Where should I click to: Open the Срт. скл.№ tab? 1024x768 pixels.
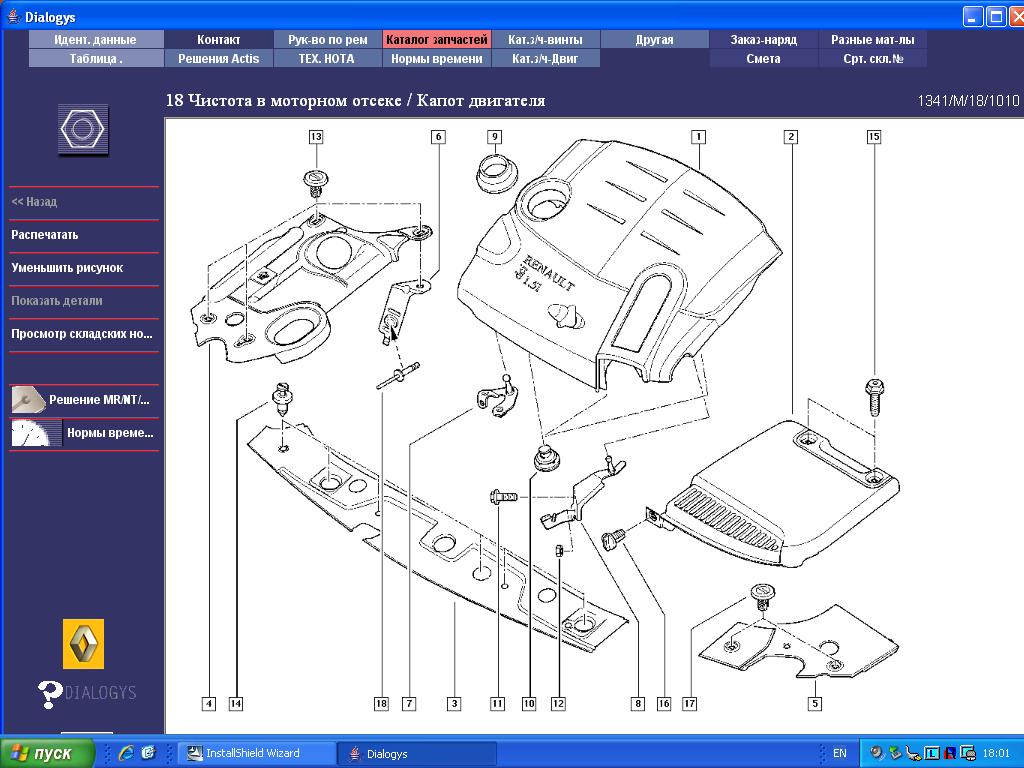pyautogui.click(x=872, y=58)
